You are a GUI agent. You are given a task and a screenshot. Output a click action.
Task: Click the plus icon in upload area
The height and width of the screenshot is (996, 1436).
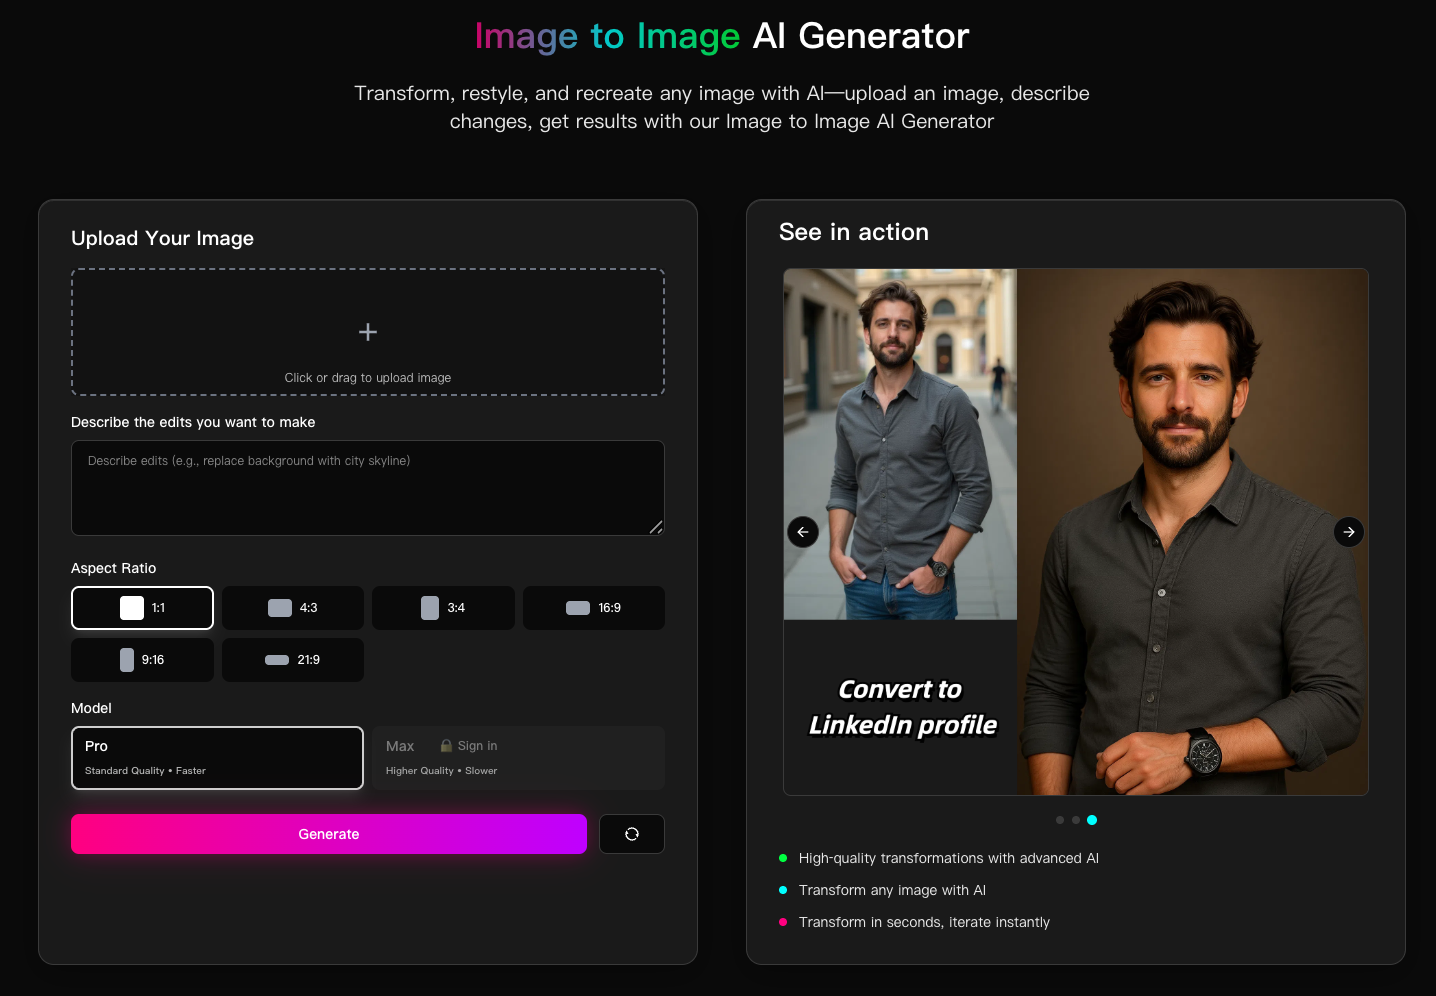coord(368,332)
